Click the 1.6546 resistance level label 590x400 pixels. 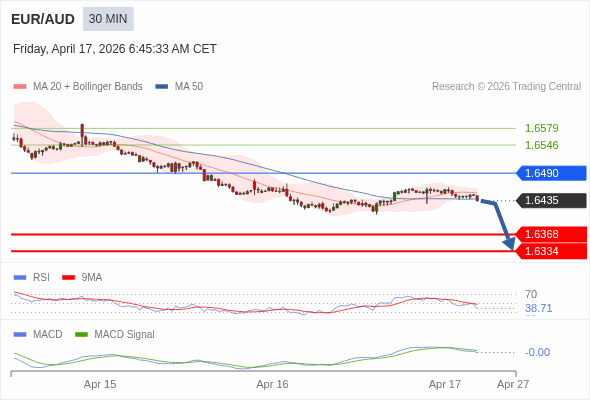click(541, 145)
